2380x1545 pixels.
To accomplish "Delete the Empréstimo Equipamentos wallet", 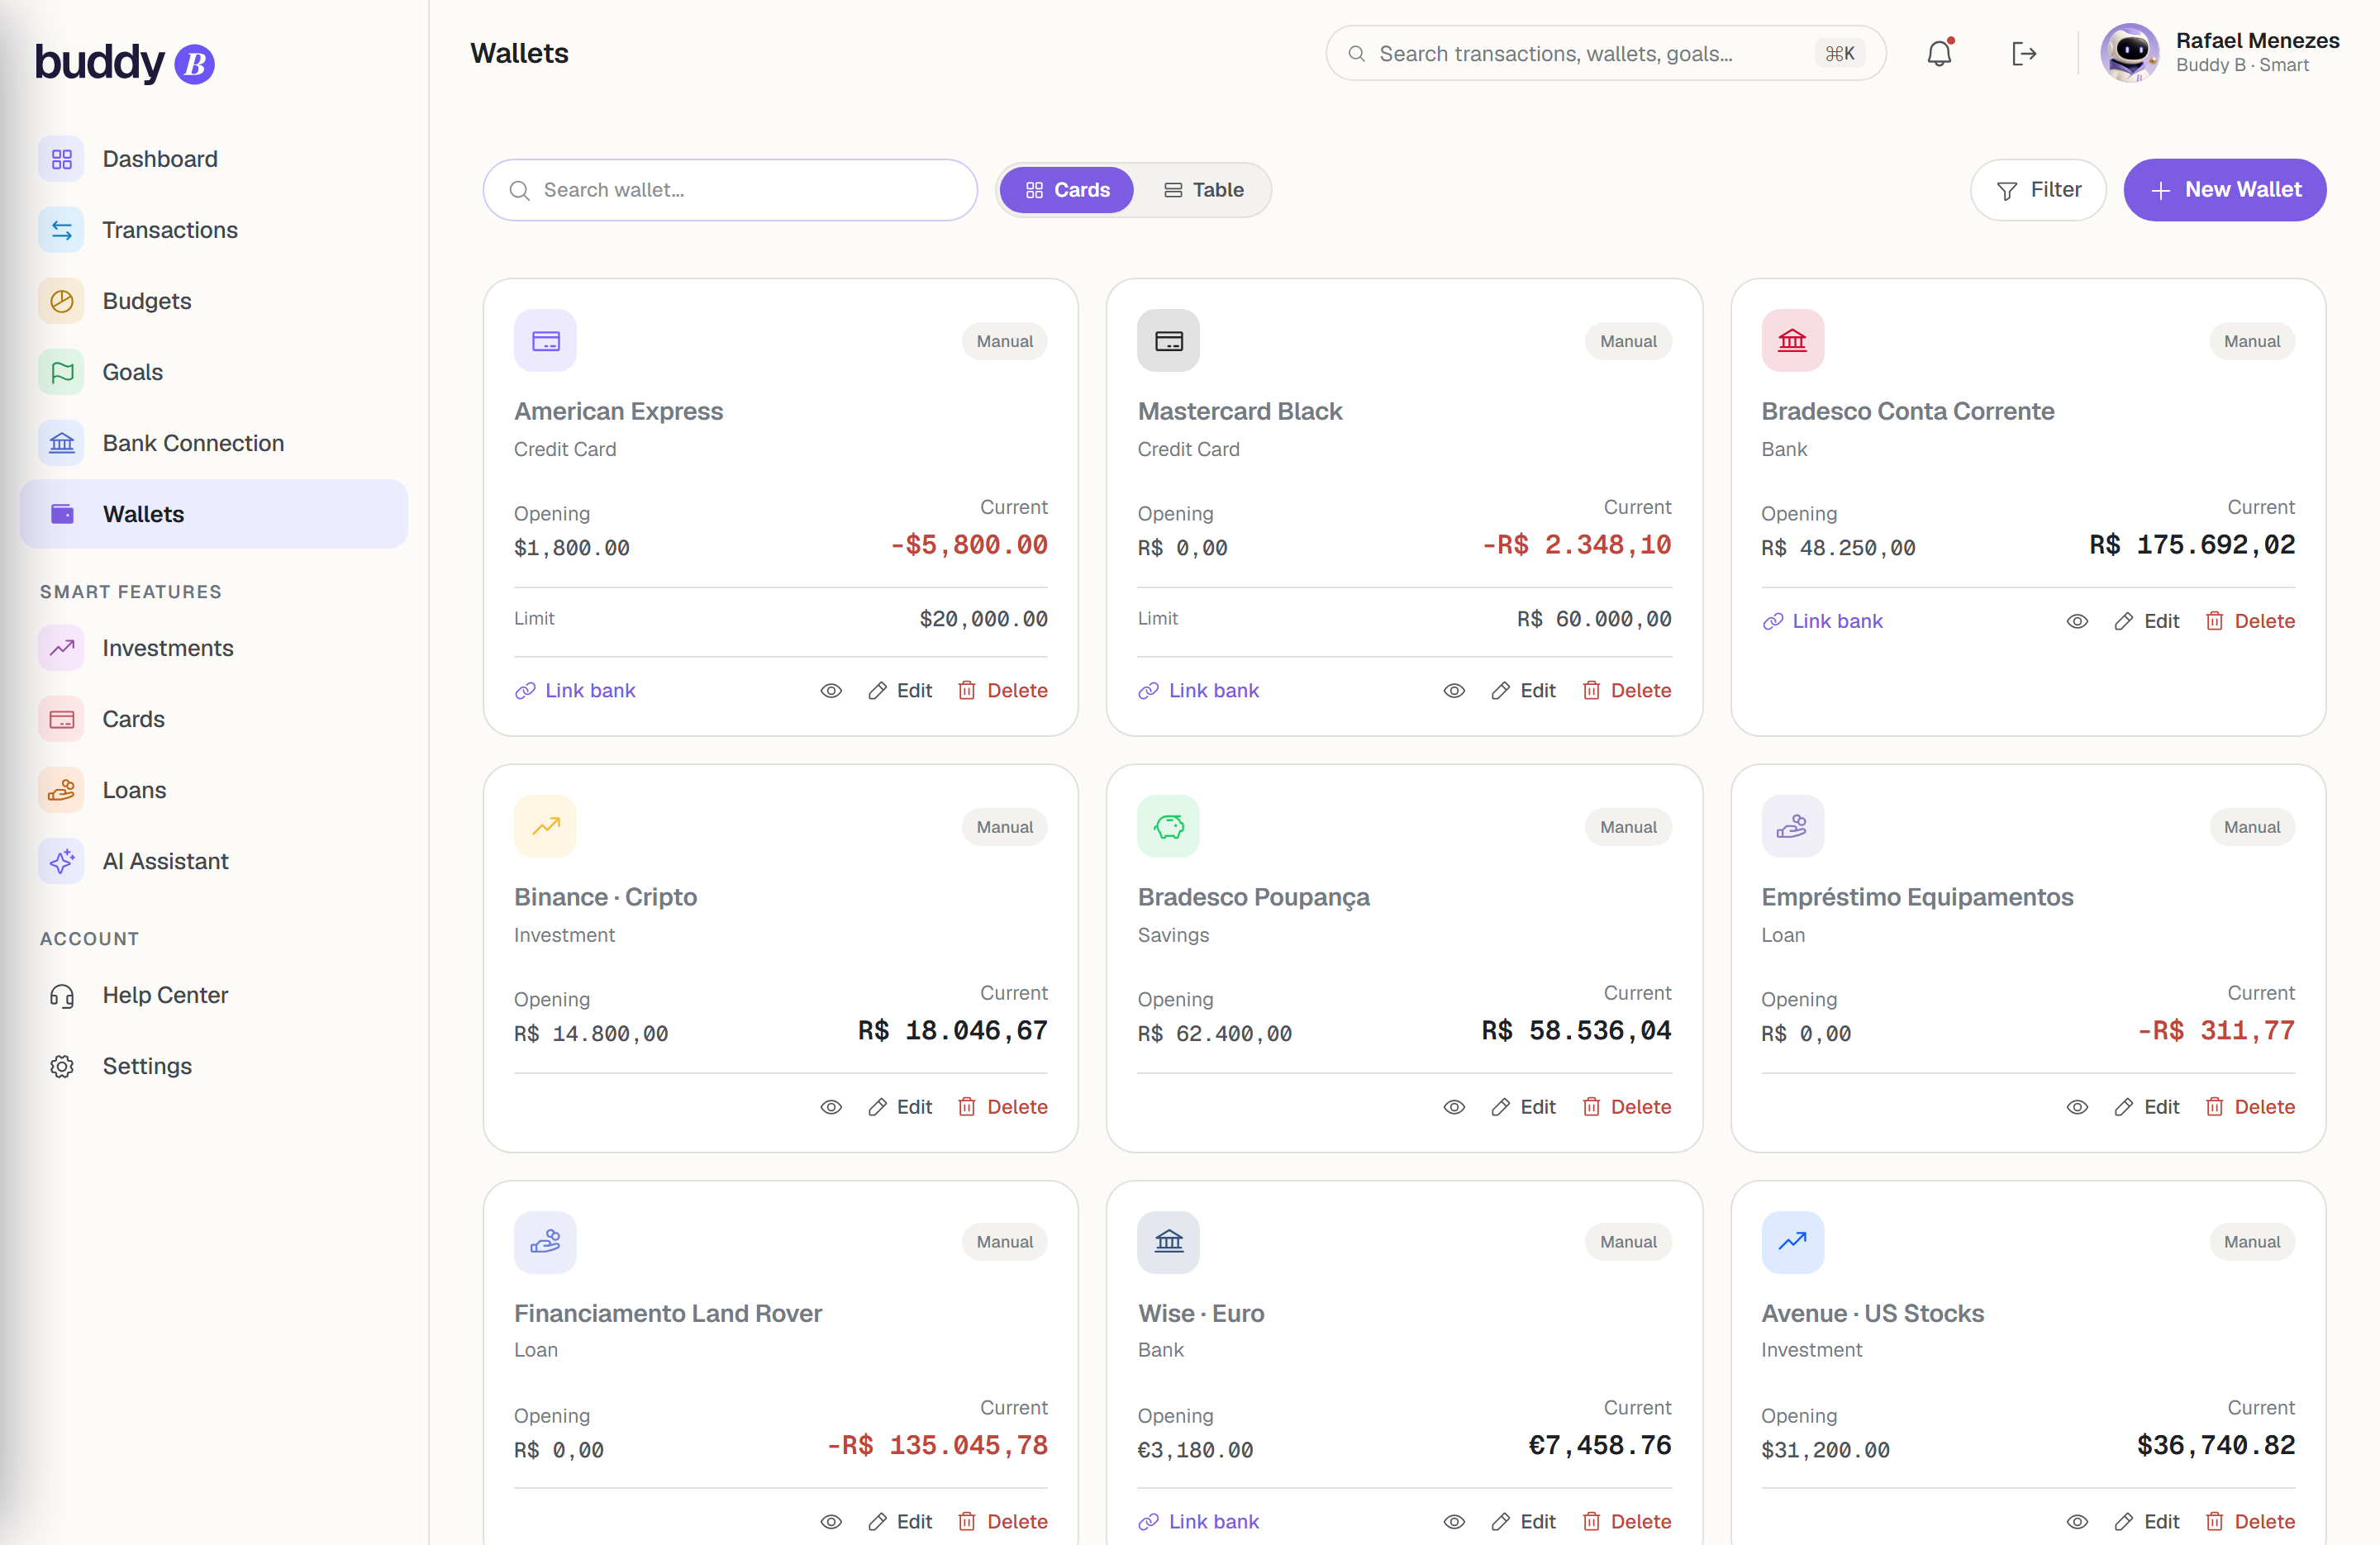I will click(2250, 1107).
